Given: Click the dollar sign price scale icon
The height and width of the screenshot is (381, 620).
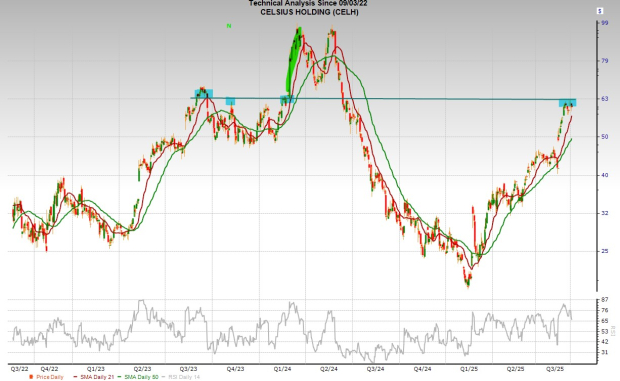Looking at the screenshot, I should coord(599,11).
